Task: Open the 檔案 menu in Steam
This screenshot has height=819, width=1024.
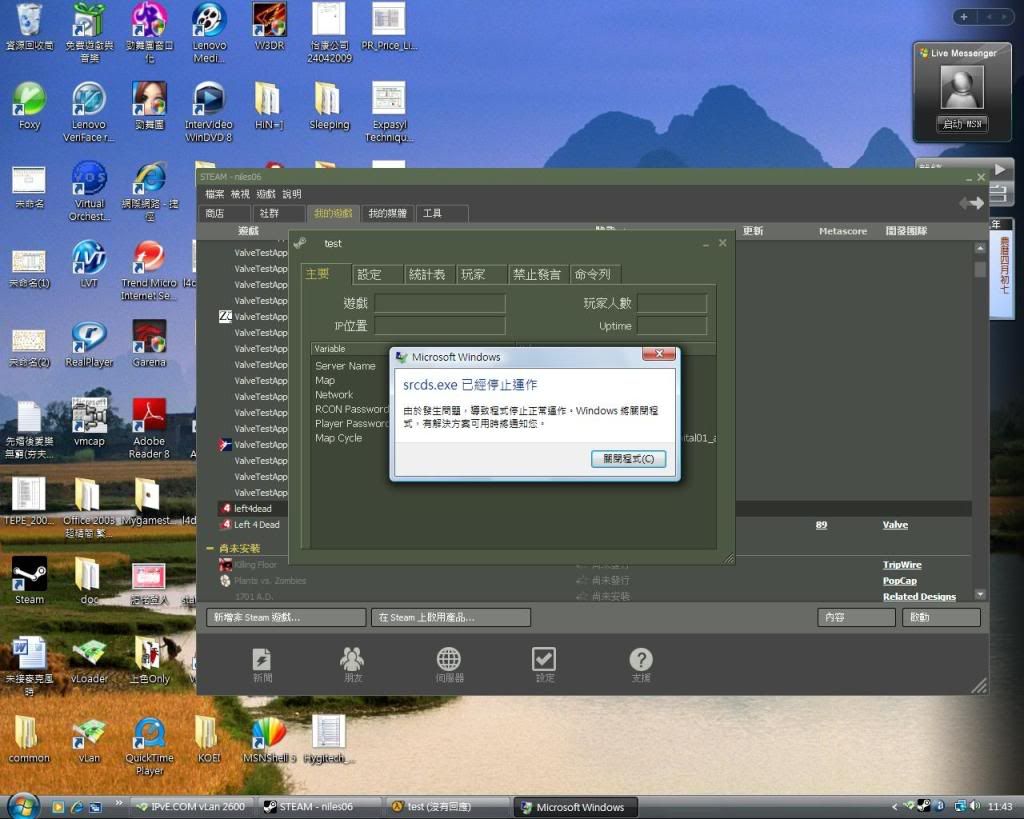Action: pyautogui.click(x=215, y=194)
